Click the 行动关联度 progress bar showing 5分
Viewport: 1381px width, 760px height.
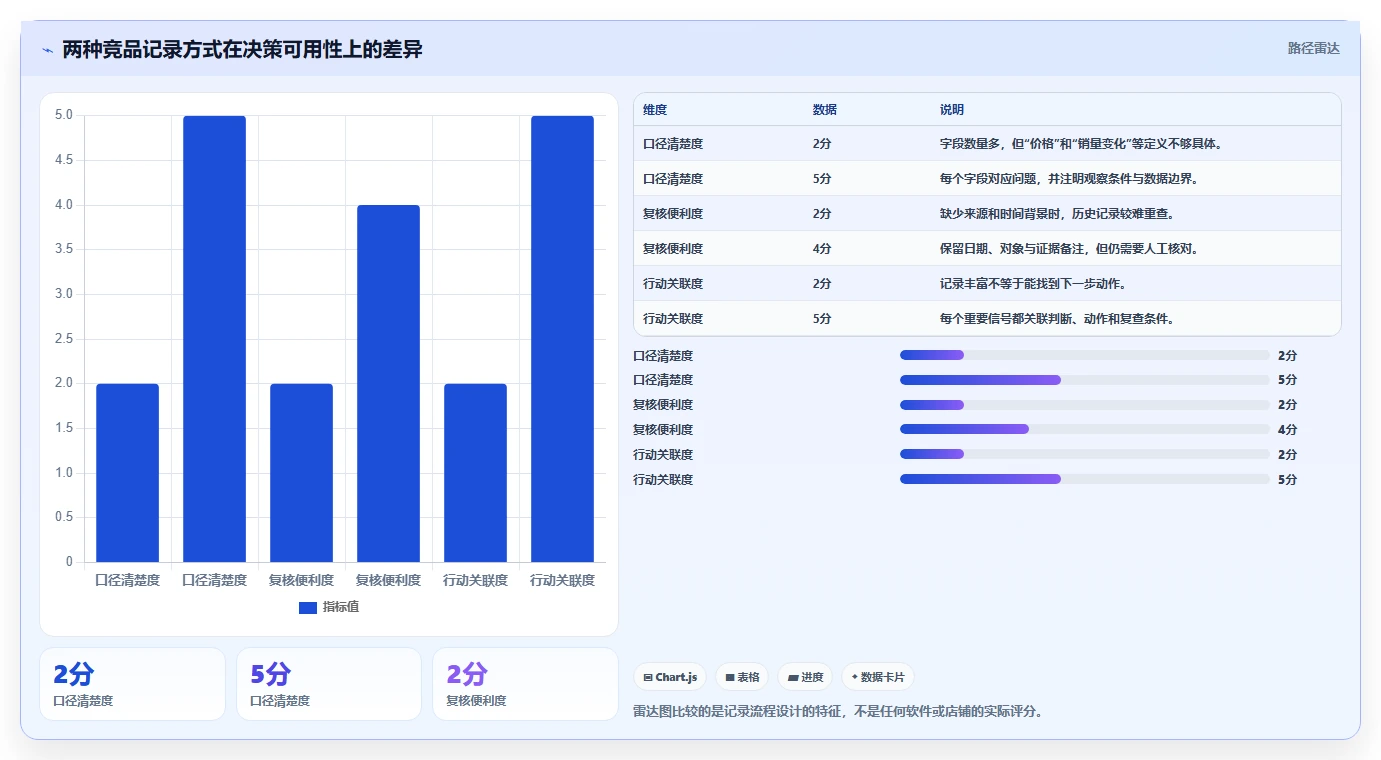coord(1085,479)
